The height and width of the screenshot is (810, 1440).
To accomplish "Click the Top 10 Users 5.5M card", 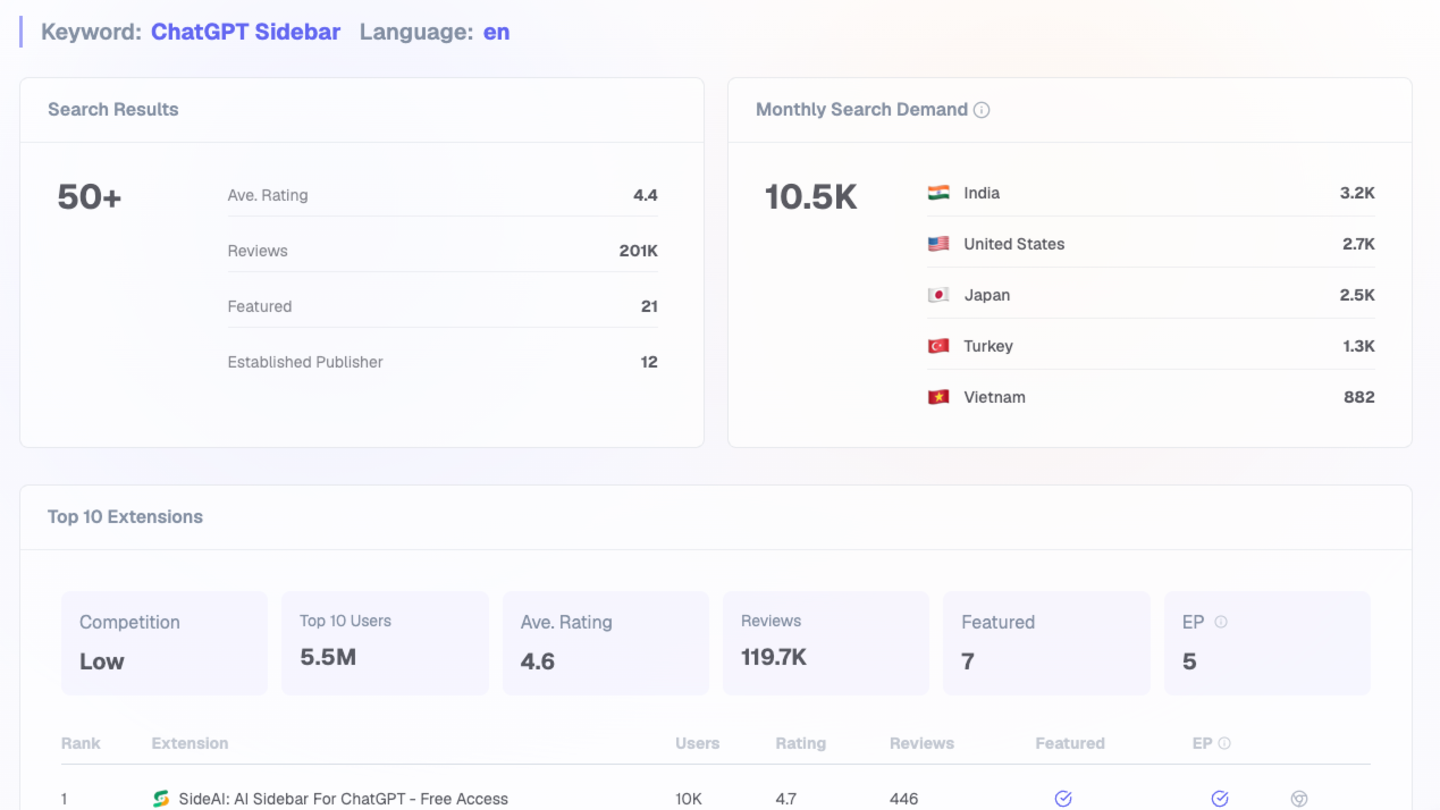I will [x=385, y=643].
